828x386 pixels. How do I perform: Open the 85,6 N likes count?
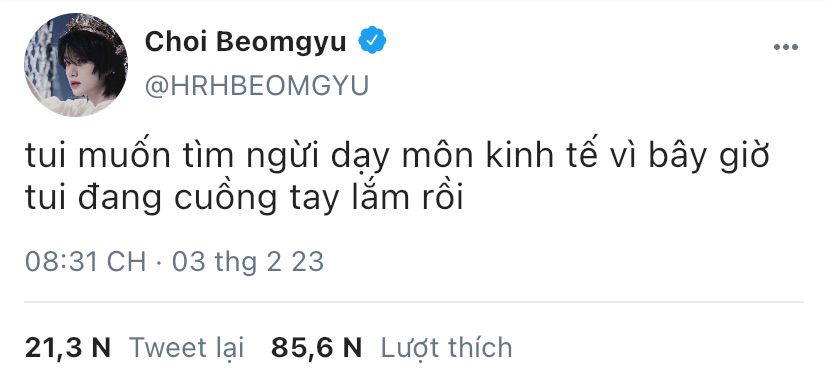(x=316, y=348)
